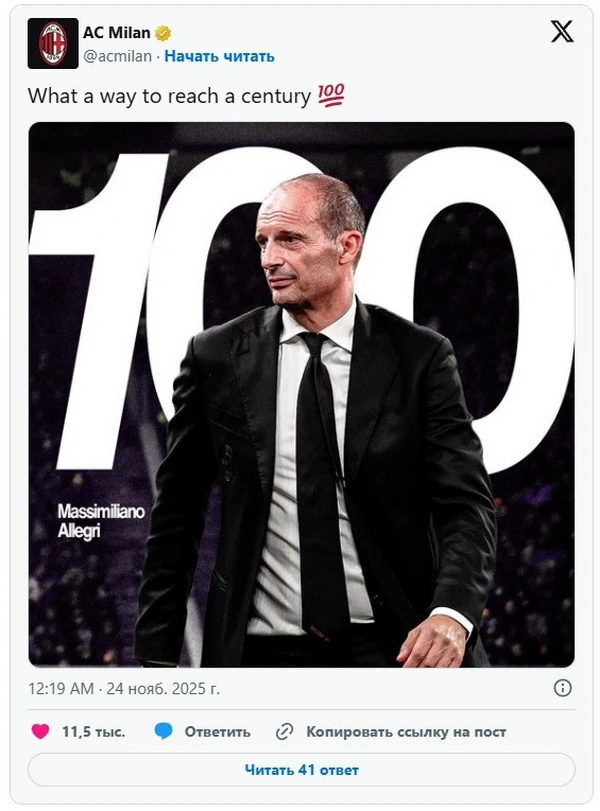Click the tweet text about reaching a century

pos(168,96)
